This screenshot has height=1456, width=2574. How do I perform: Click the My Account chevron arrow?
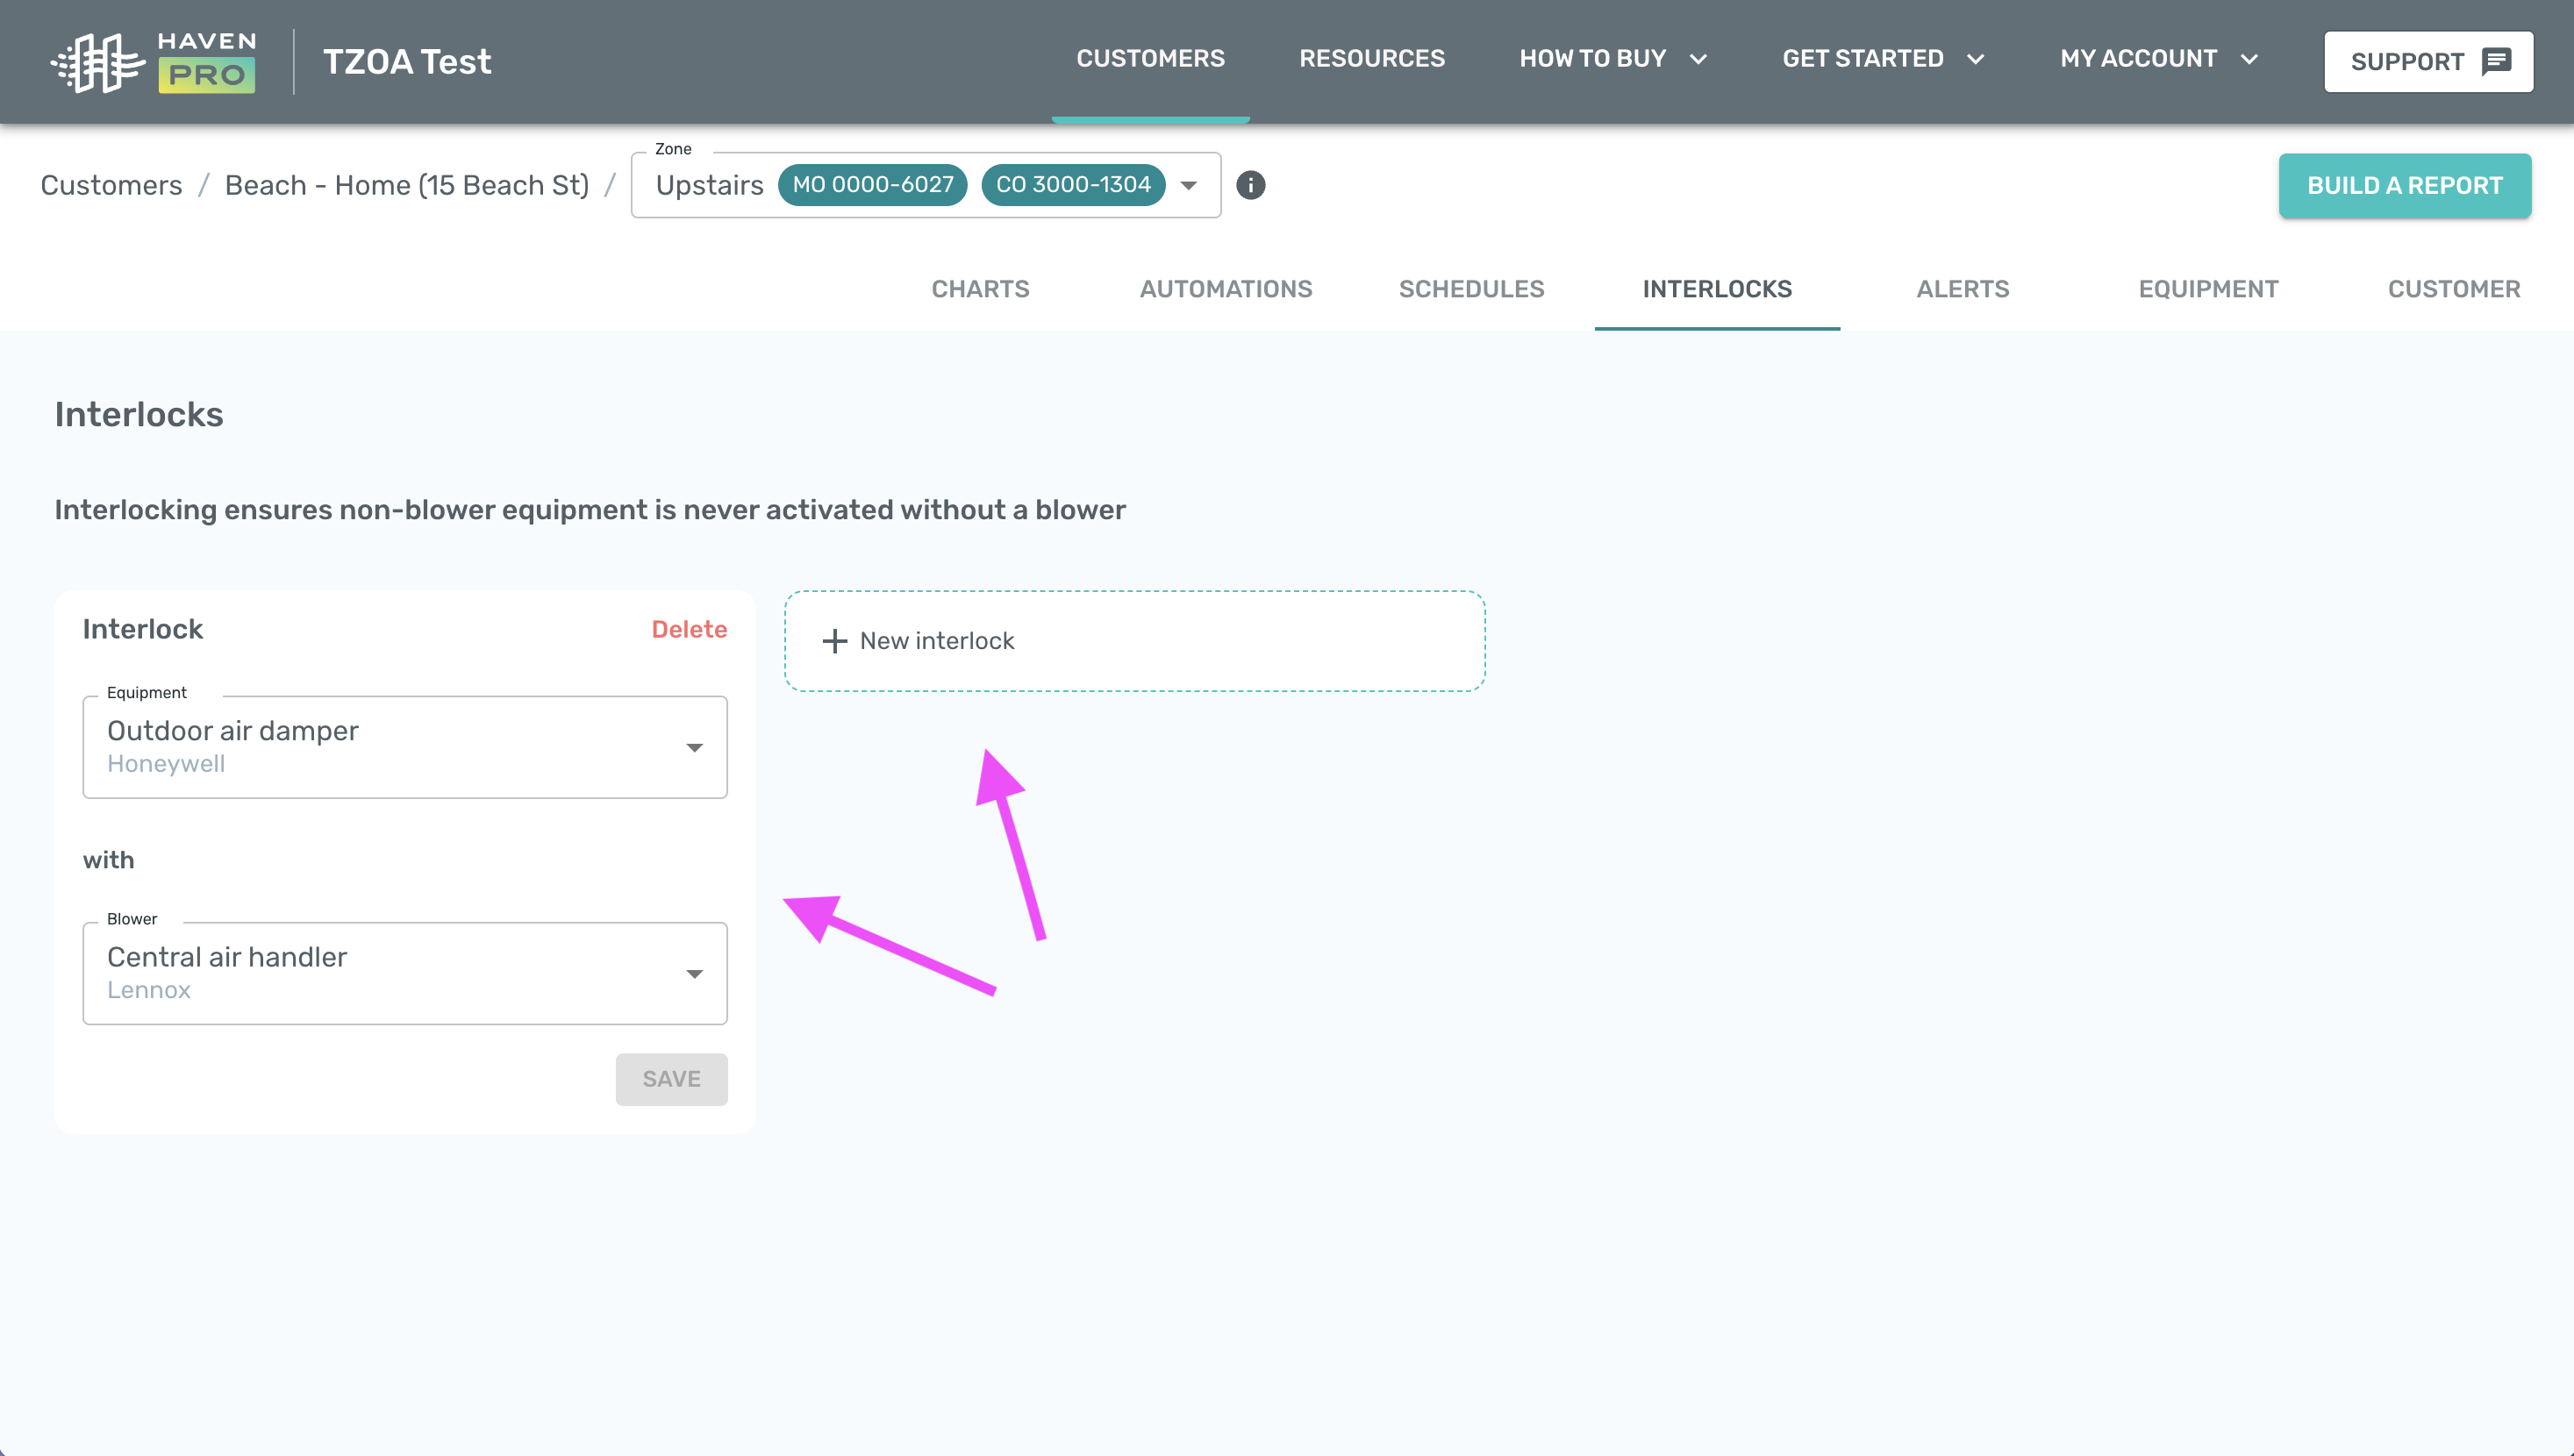coord(2249,59)
